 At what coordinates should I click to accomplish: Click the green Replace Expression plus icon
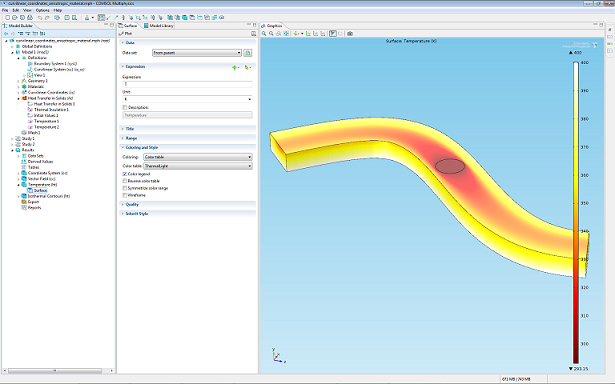(x=235, y=67)
